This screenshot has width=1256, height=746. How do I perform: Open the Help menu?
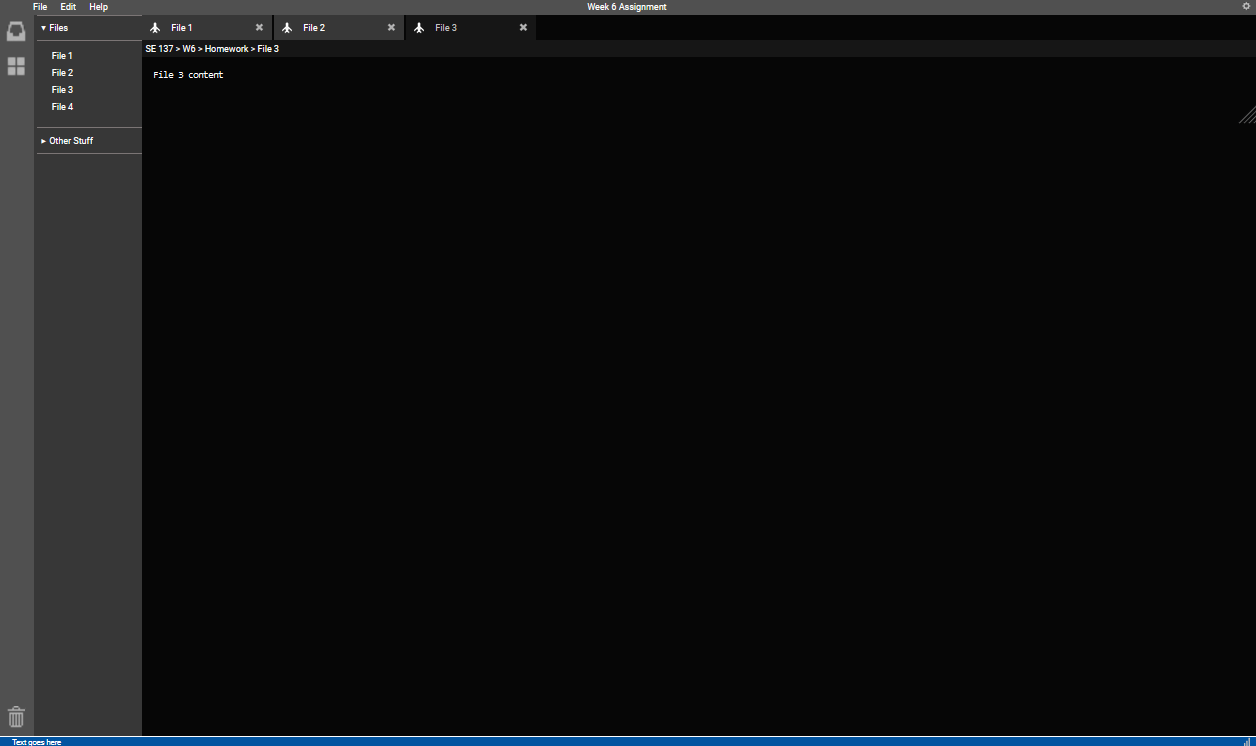pyautogui.click(x=98, y=7)
